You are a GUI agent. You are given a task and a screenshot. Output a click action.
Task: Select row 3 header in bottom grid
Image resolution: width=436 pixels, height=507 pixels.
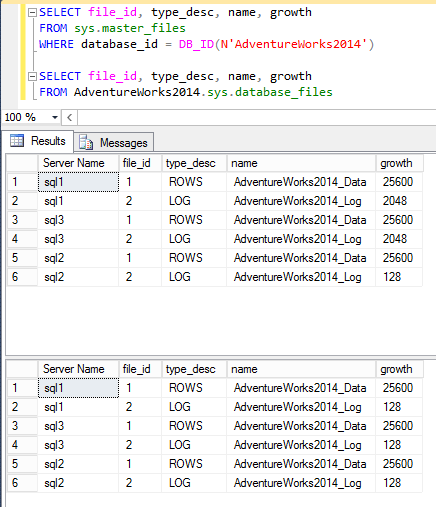coord(22,426)
